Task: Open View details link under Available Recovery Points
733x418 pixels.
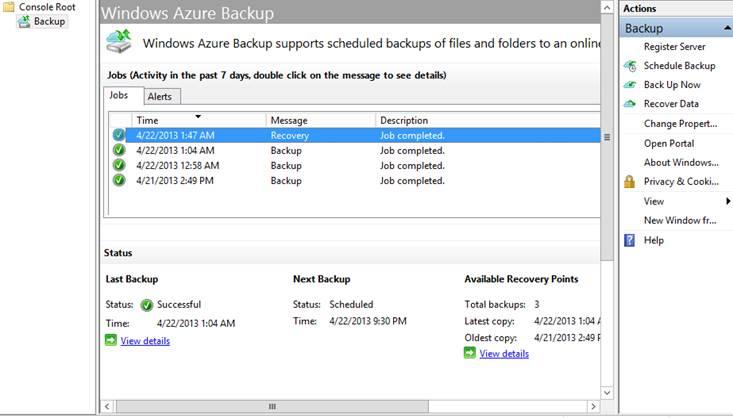Action: pyautogui.click(x=504, y=353)
